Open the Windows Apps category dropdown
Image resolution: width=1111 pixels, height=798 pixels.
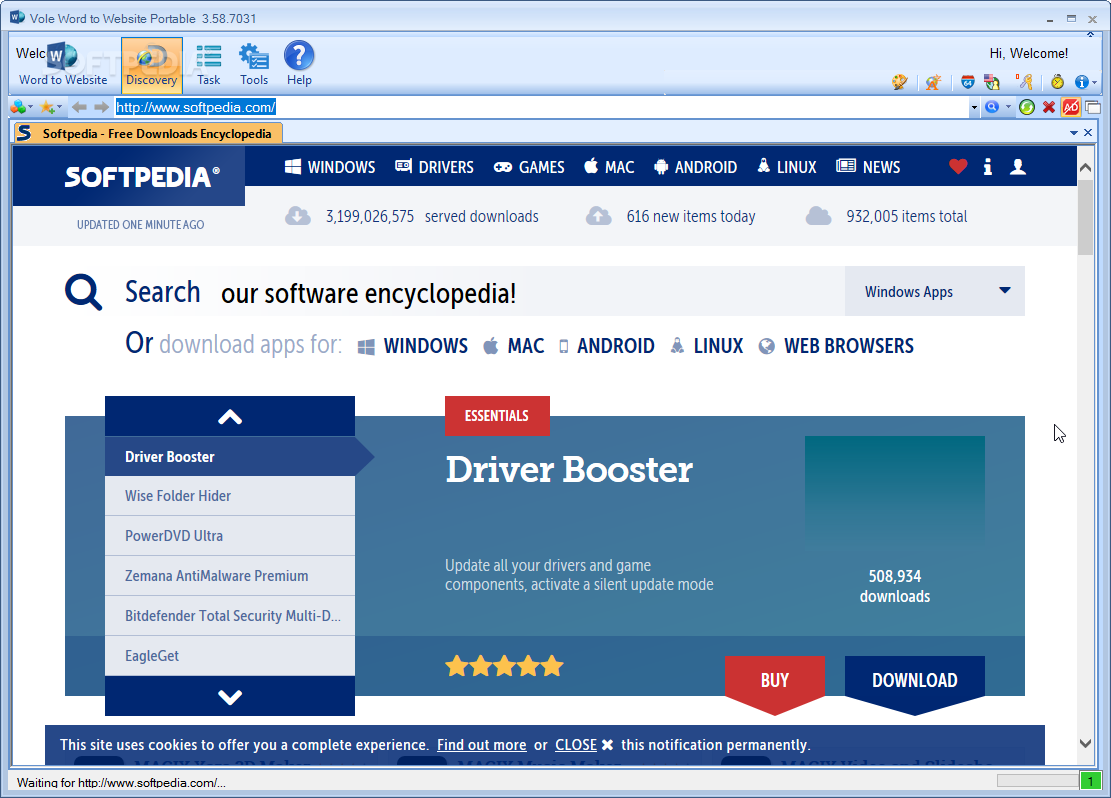935,291
